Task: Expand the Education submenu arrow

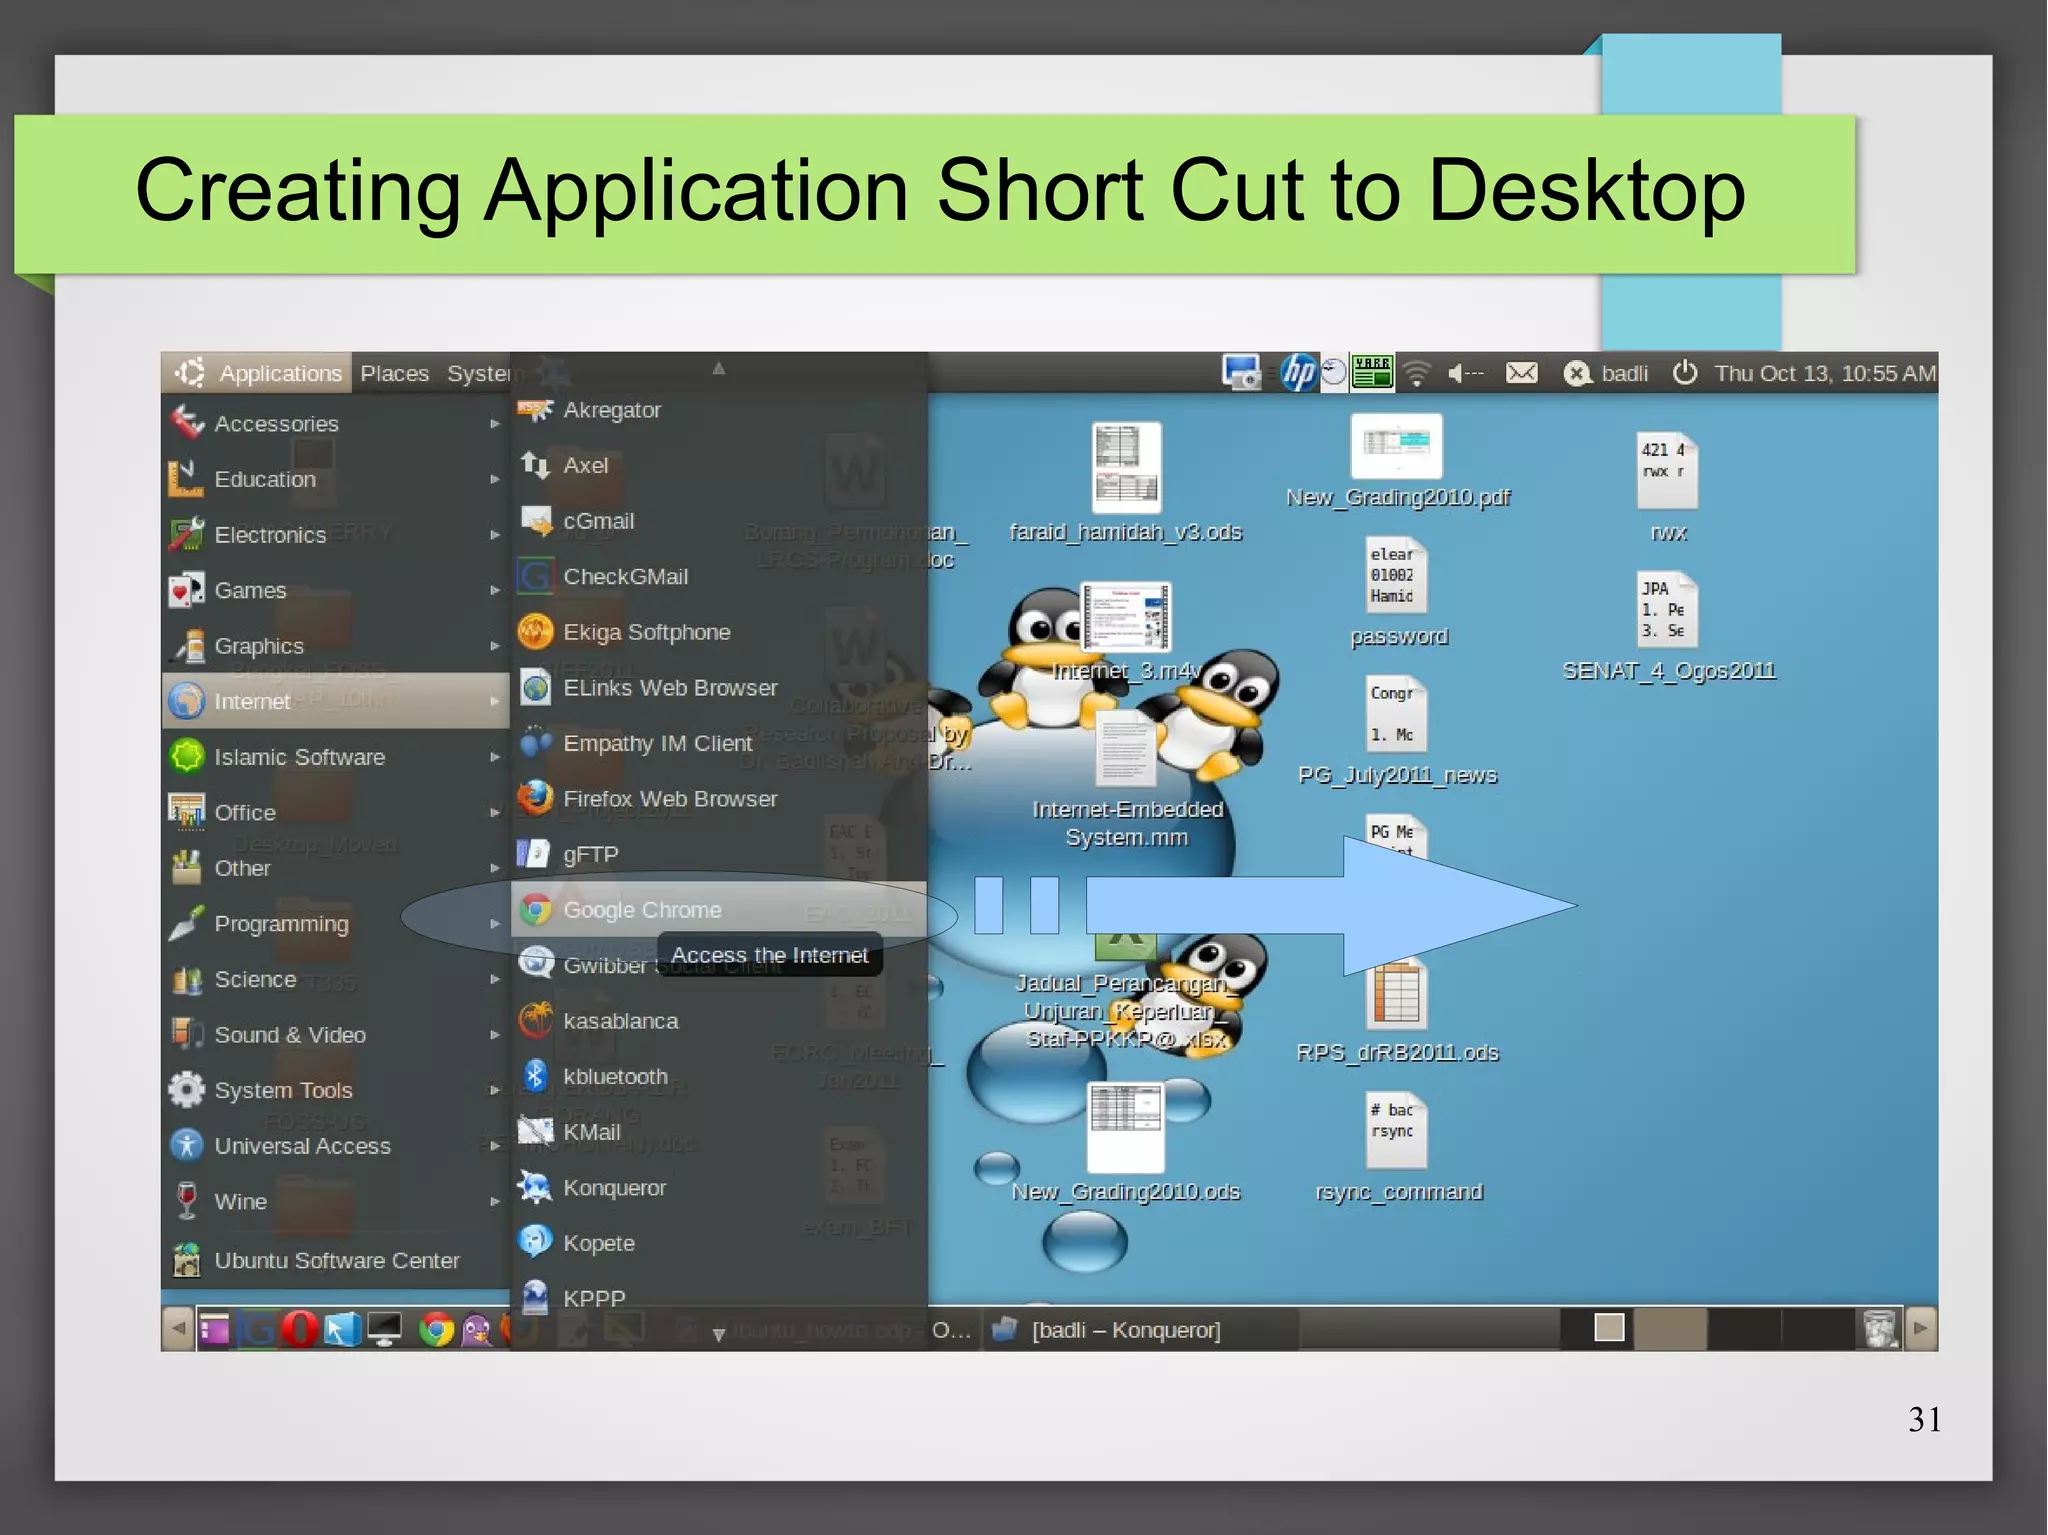Action: pos(494,479)
